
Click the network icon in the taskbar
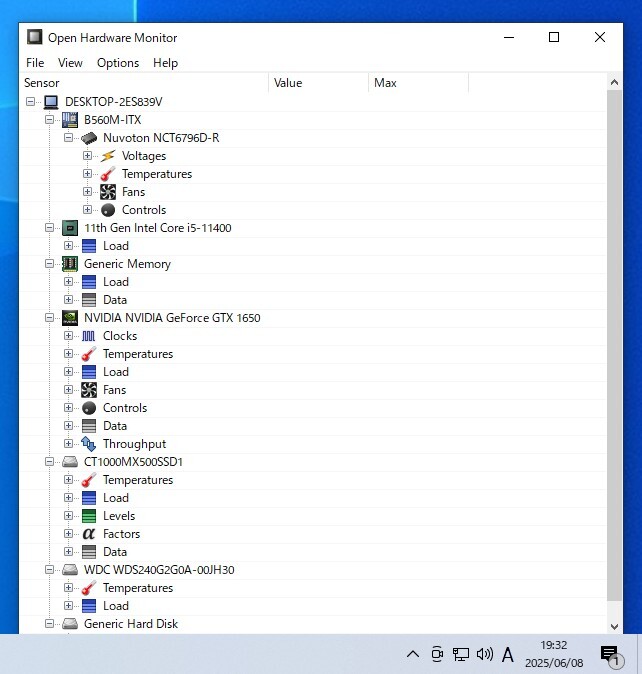pos(461,654)
